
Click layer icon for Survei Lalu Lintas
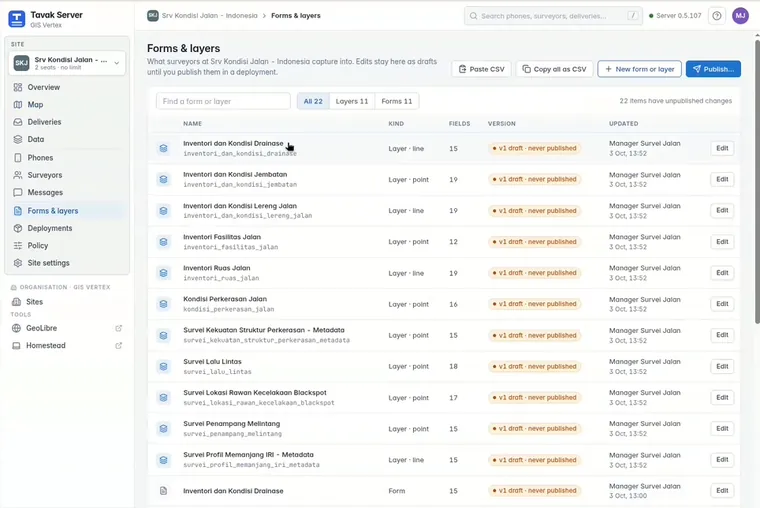point(164,366)
